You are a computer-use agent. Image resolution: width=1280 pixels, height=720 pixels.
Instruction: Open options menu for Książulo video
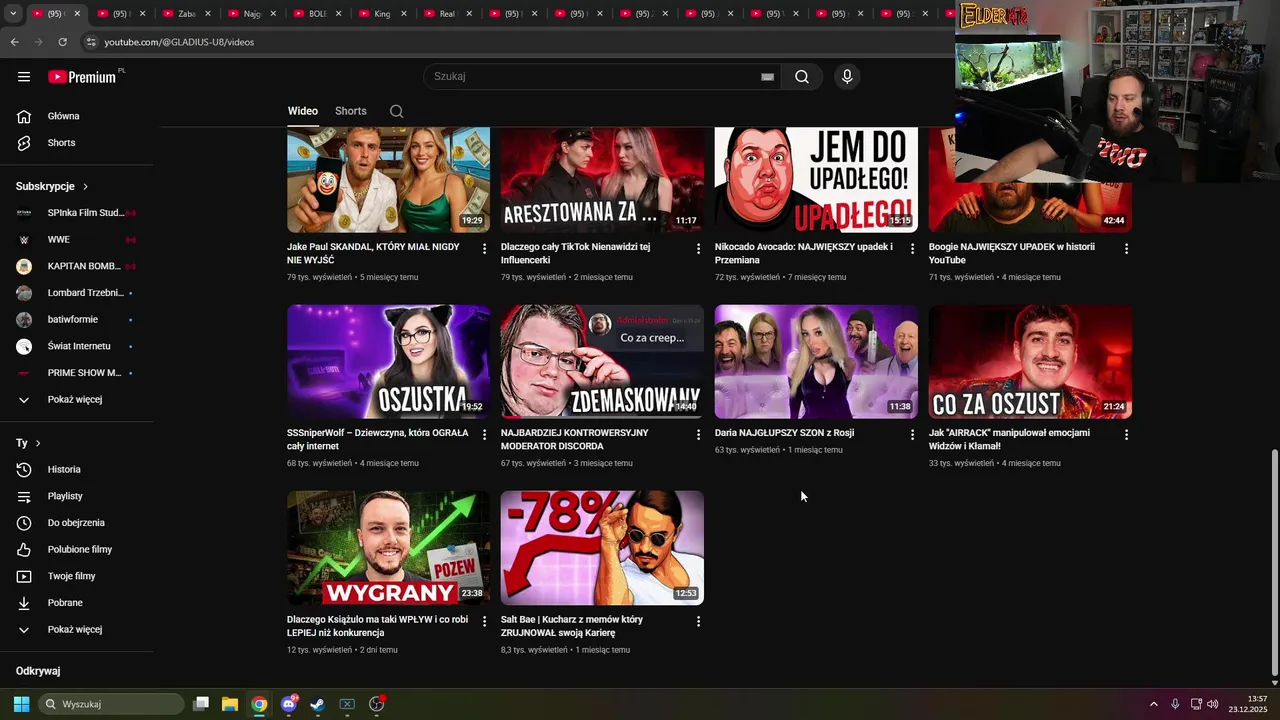click(x=484, y=621)
